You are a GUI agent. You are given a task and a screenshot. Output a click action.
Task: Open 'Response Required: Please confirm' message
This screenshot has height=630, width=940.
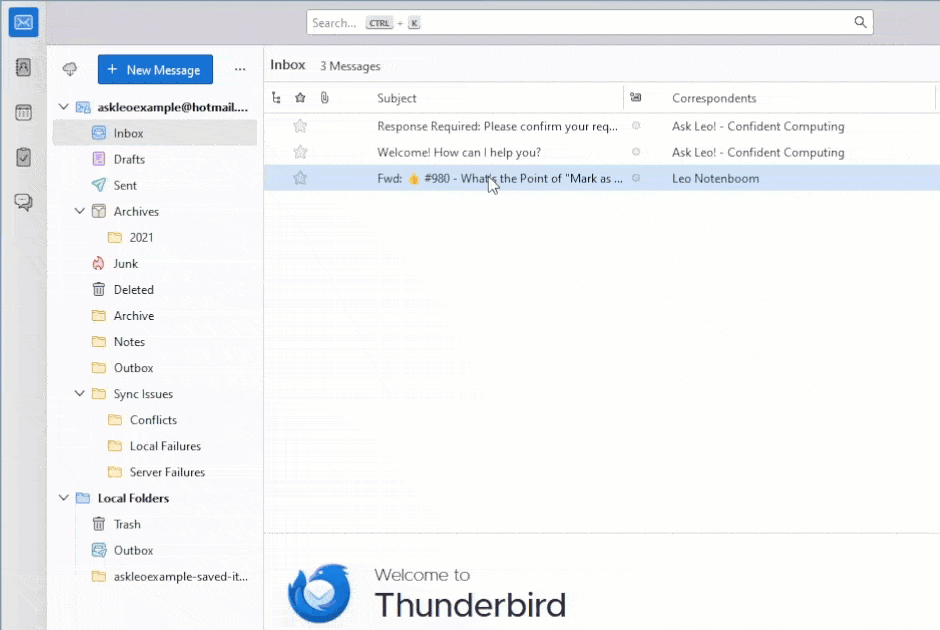pyautogui.click(x=497, y=126)
